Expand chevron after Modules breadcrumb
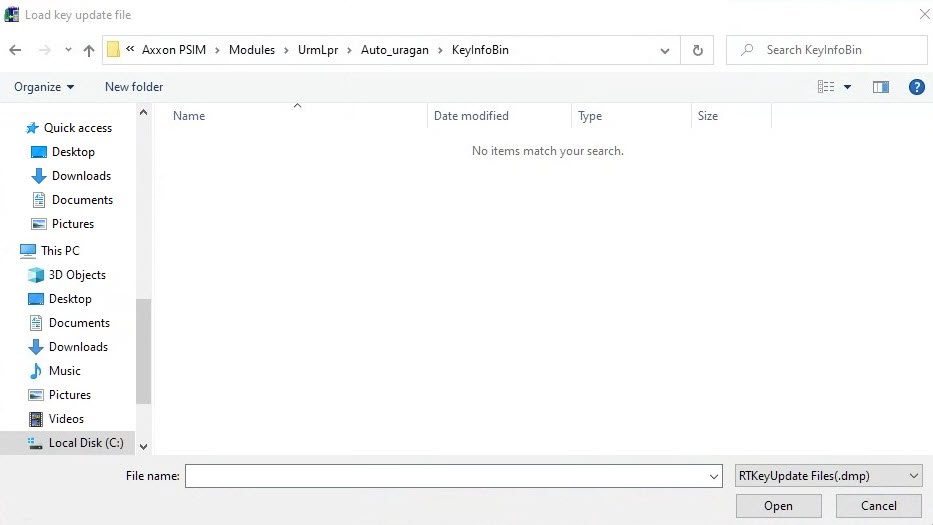933x525 pixels. pos(286,51)
